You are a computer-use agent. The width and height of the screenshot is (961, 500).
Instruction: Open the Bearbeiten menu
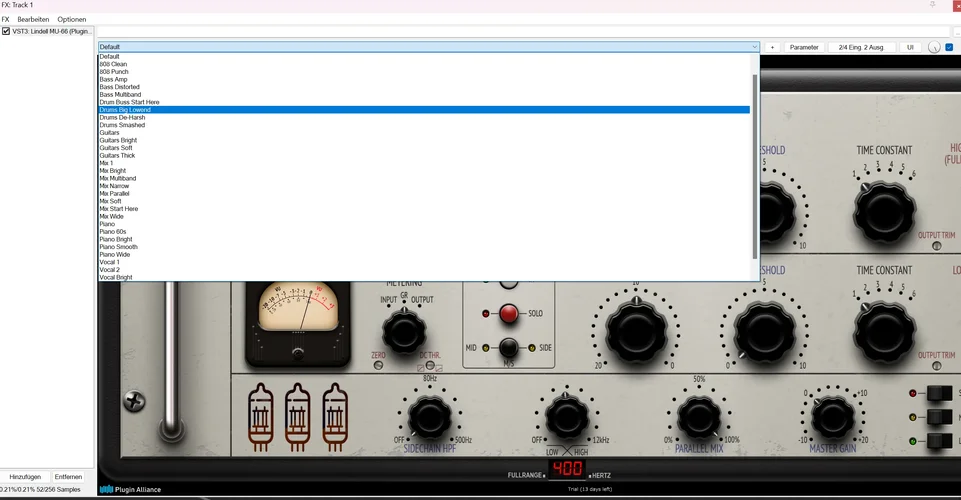[33, 20]
